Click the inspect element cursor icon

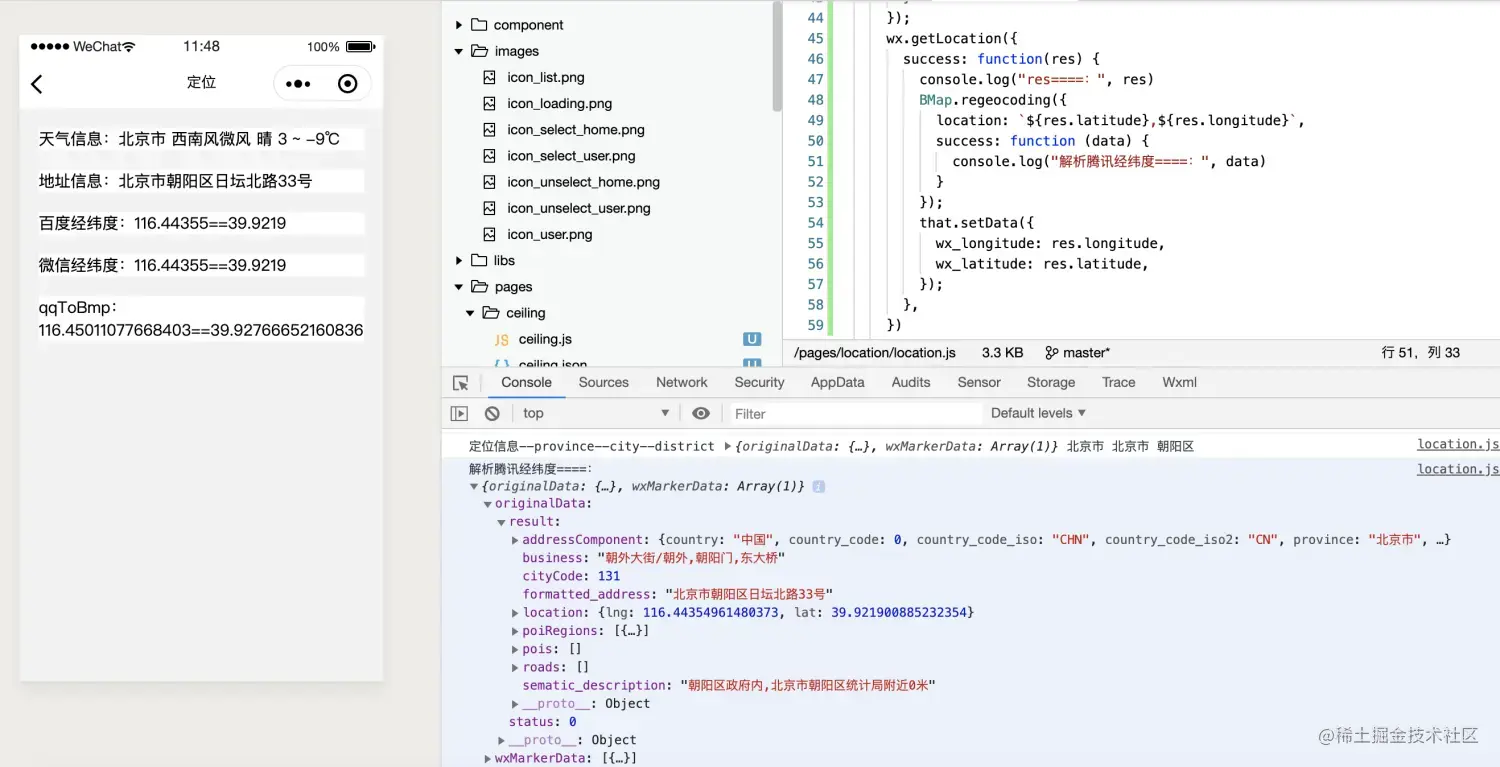[461, 383]
